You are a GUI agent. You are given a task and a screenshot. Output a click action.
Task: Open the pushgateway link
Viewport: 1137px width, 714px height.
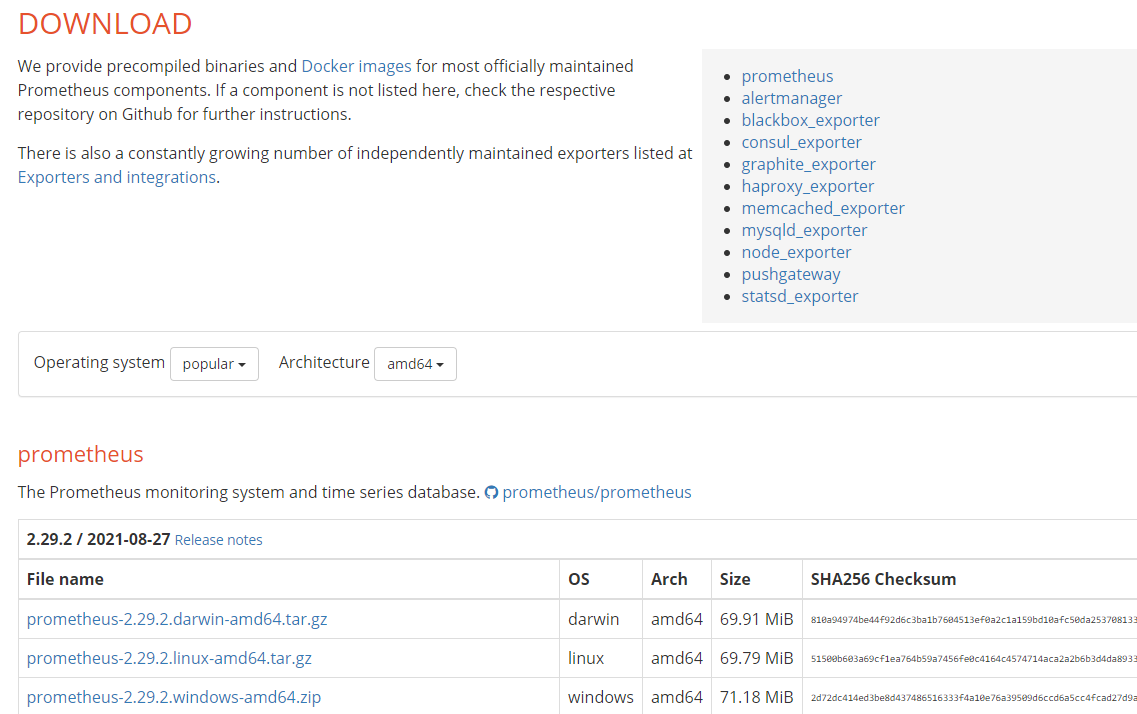(x=790, y=274)
